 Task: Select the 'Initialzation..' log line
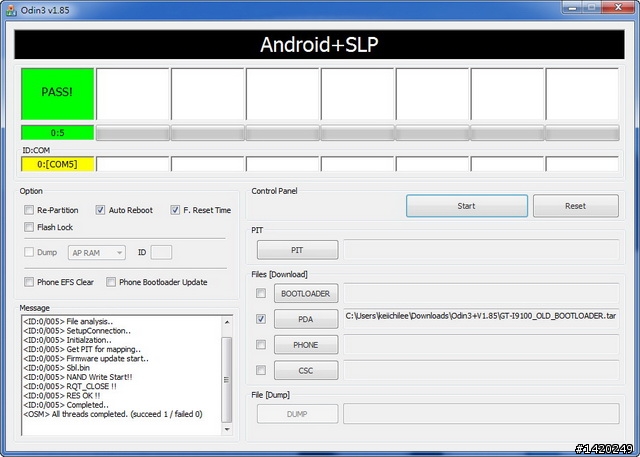(67, 340)
